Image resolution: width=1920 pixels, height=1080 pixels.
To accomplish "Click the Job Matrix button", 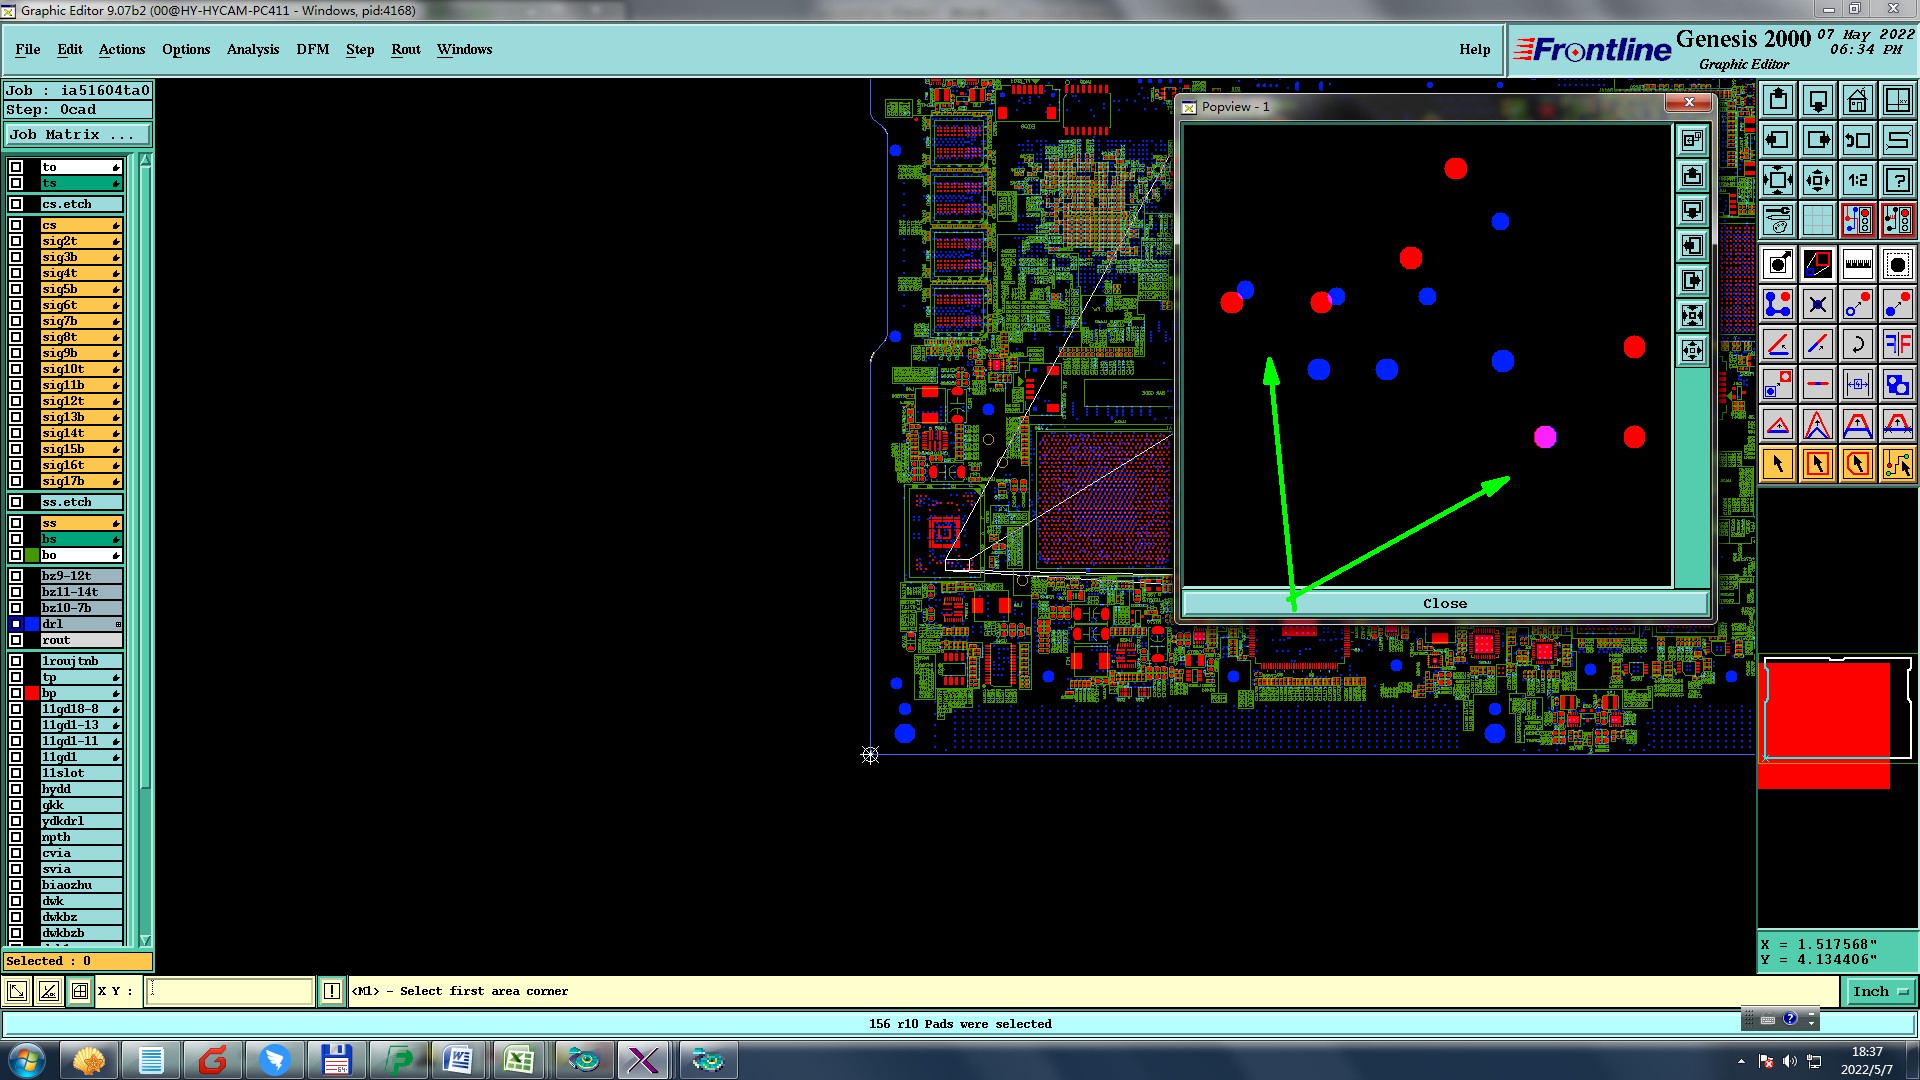I will [x=77, y=134].
